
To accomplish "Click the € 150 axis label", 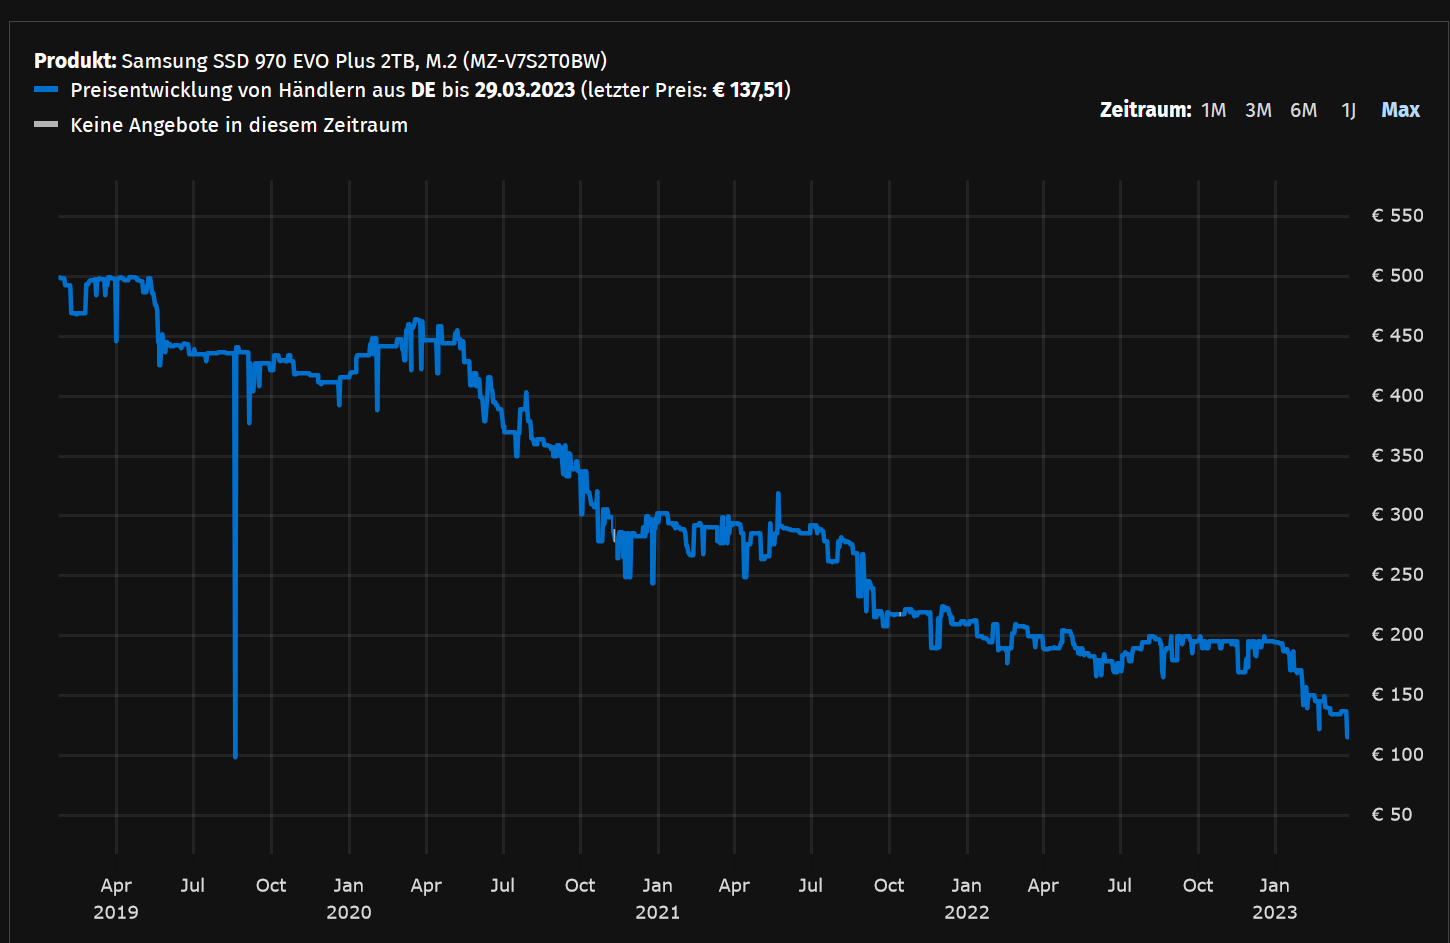I will click(1397, 695).
